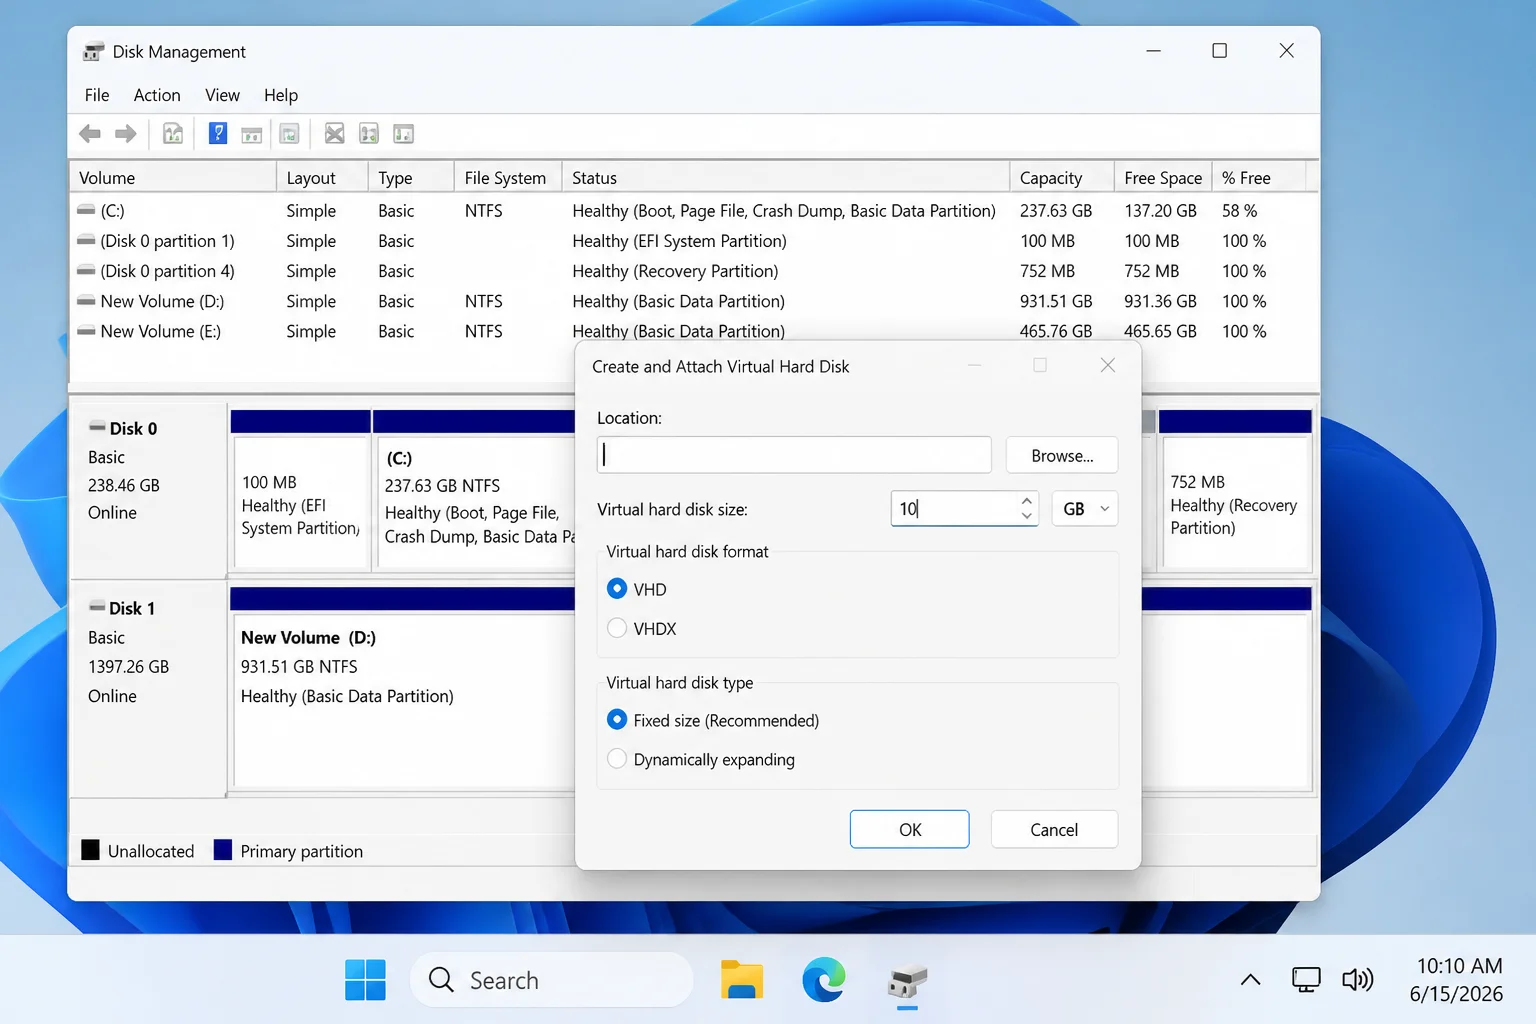Click the last toolbar icon
This screenshot has height=1024, width=1536.
[x=403, y=134]
